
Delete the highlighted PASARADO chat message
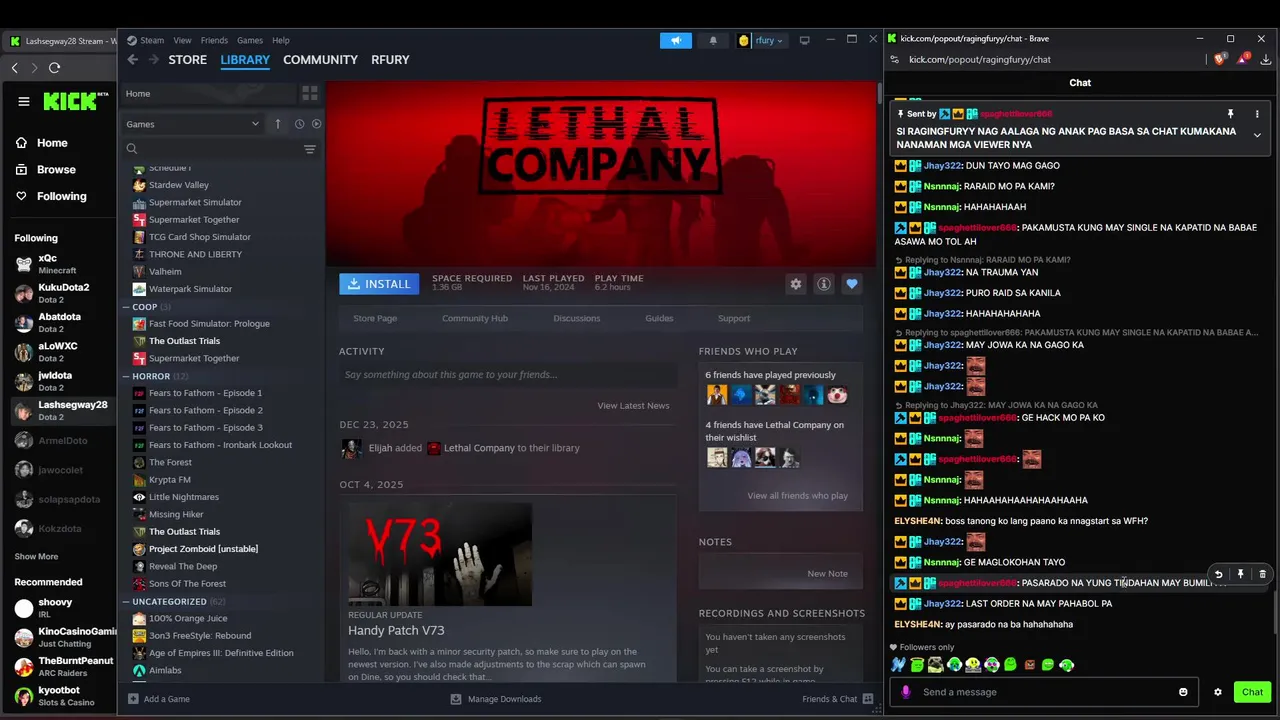(1262, 574)
